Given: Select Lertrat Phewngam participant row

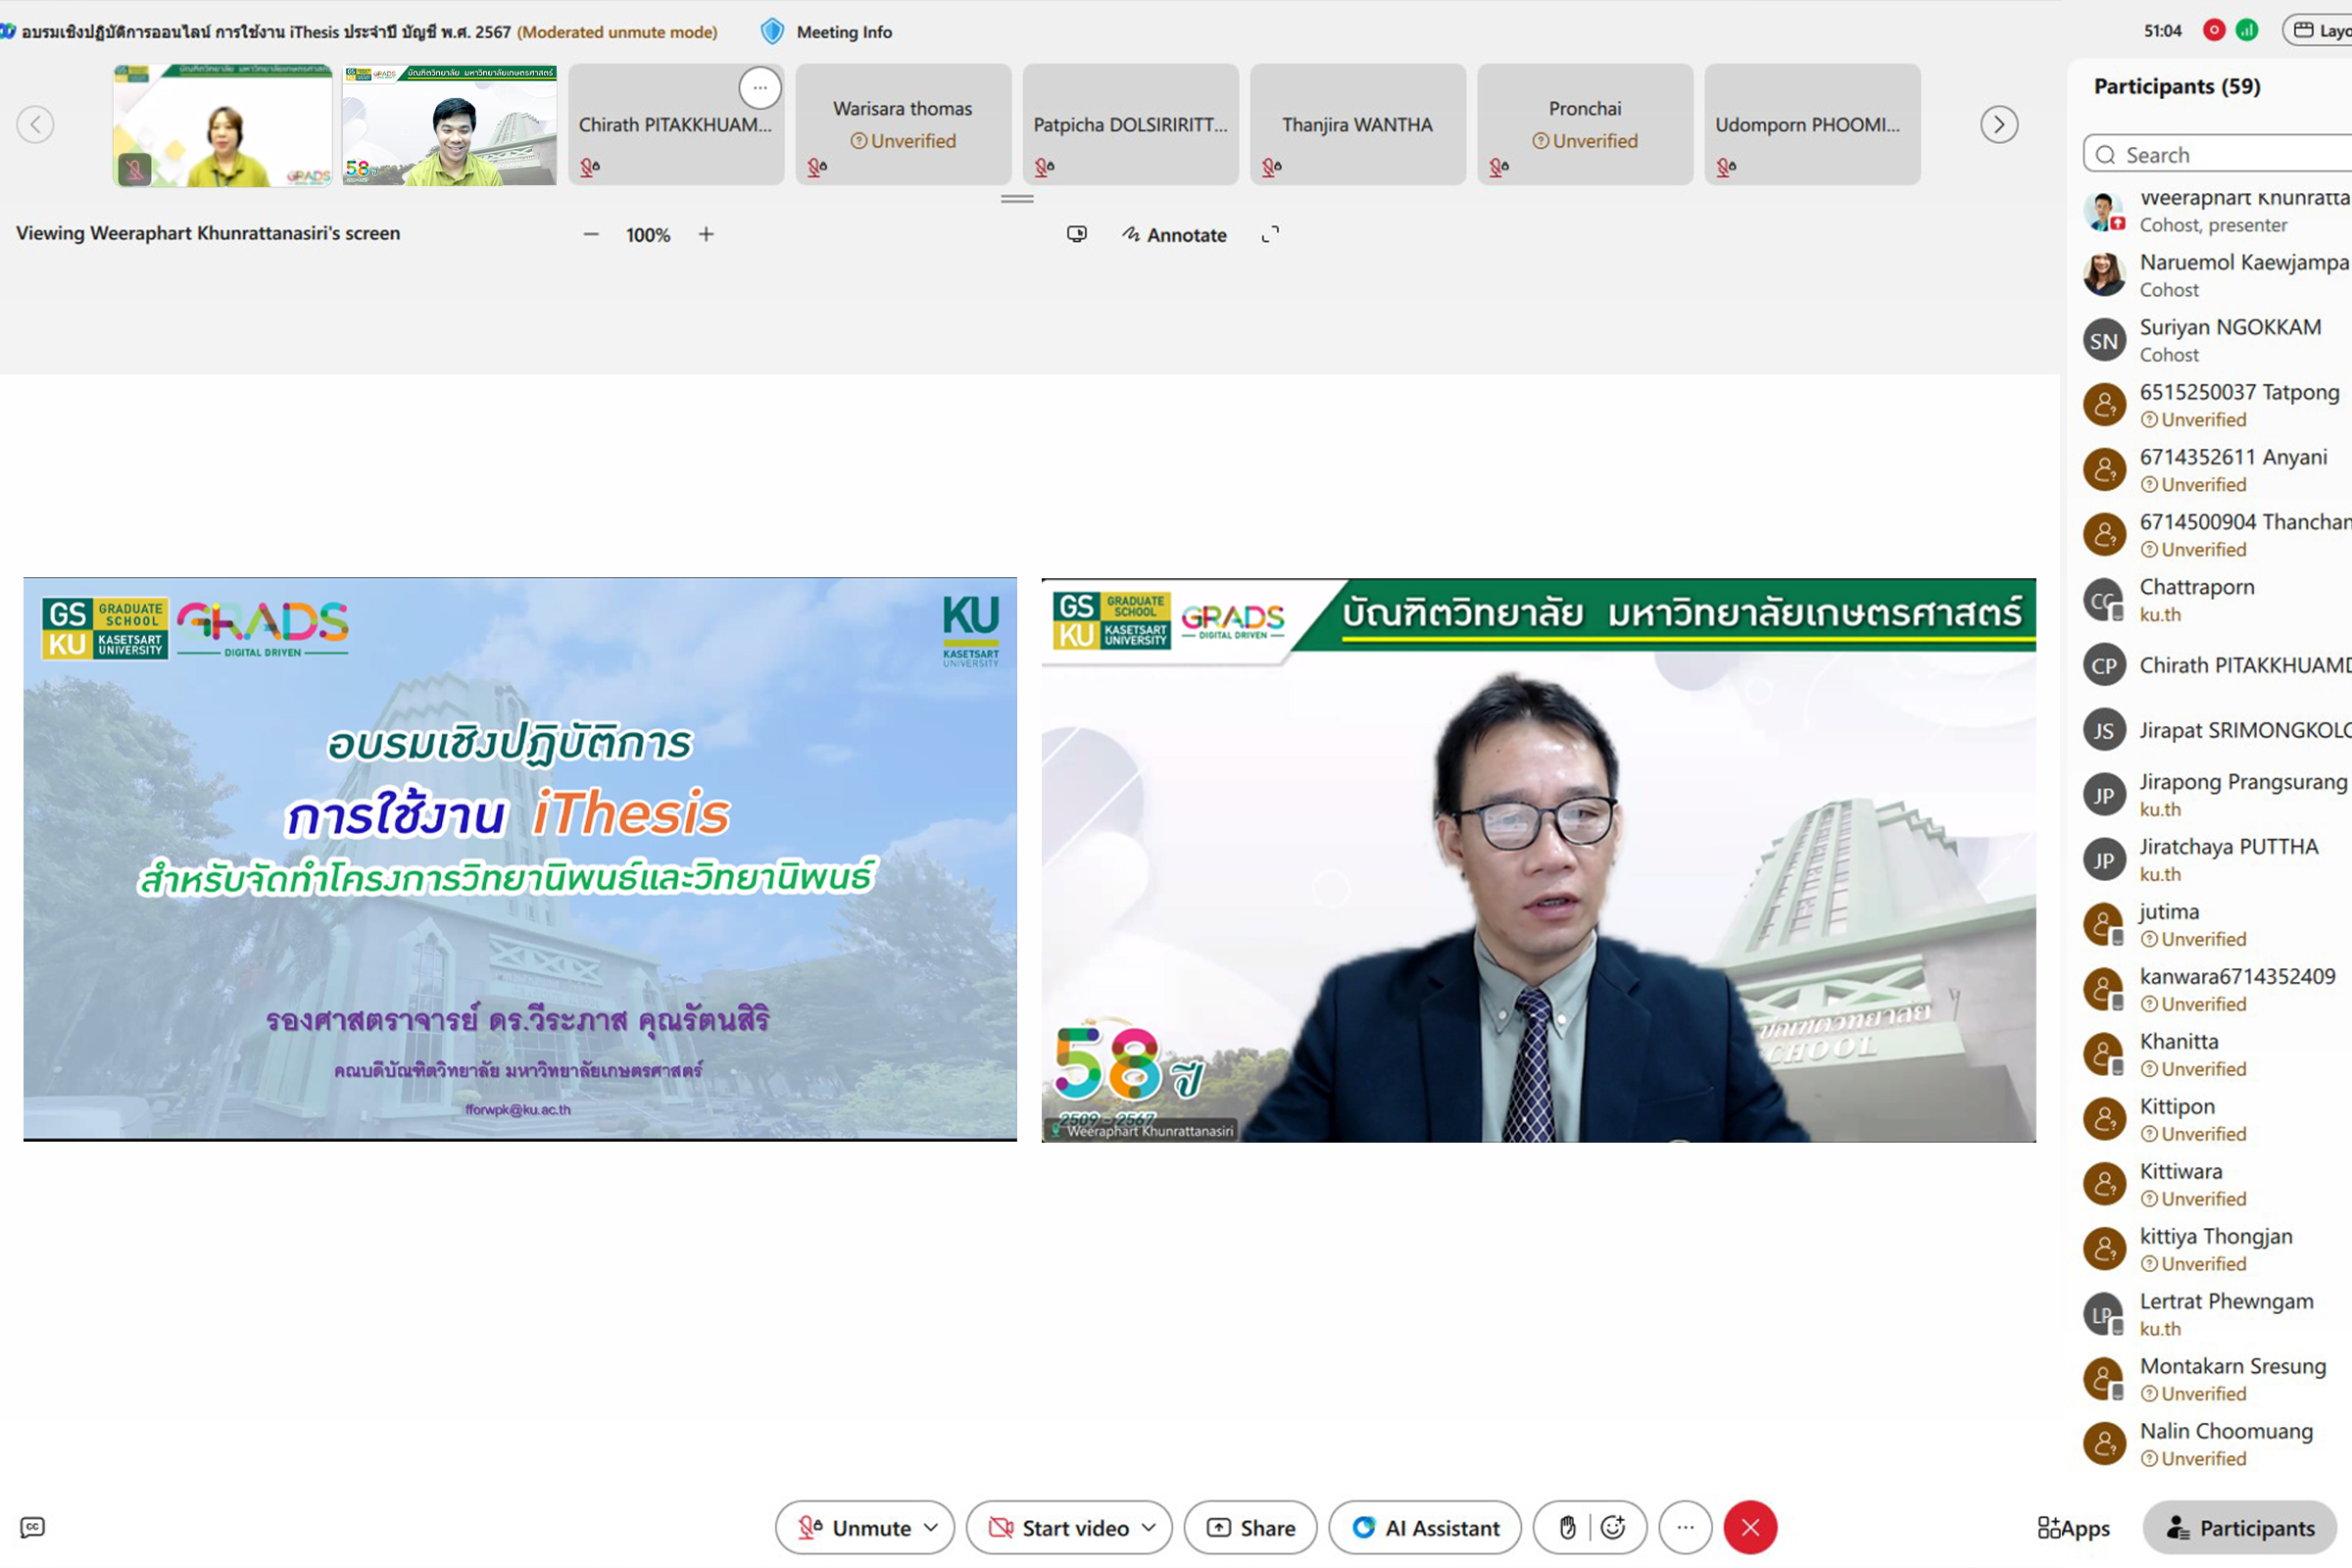Looking at the screenshot, I should coord(2218,1315).
